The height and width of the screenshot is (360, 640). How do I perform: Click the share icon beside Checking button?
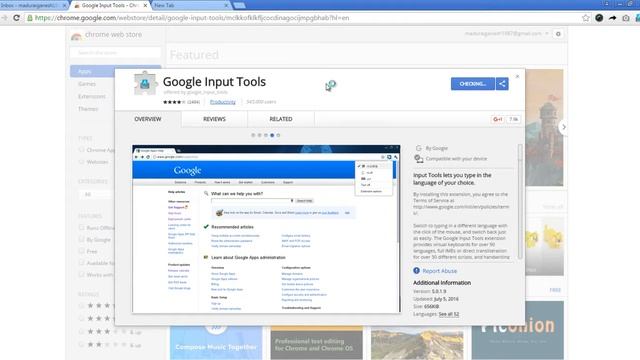pyautogui.click(x=502, y=84)
